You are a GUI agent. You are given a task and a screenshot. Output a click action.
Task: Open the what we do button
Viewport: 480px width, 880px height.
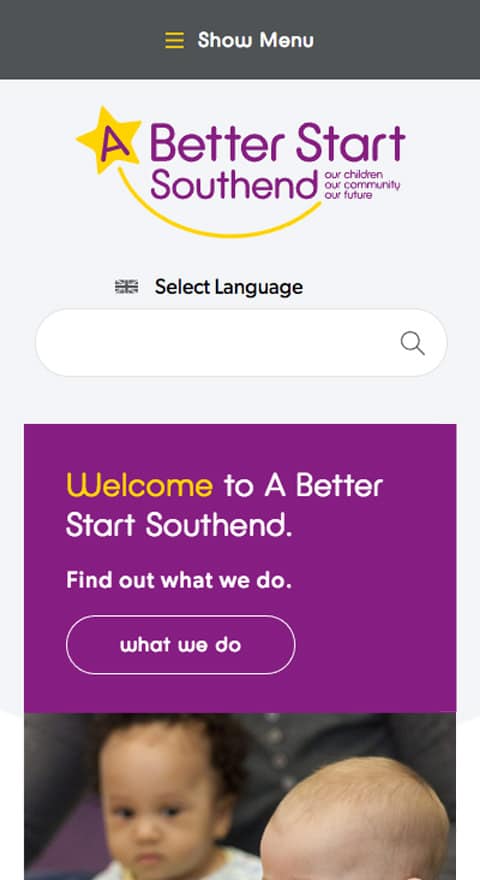tap(181, 645)
